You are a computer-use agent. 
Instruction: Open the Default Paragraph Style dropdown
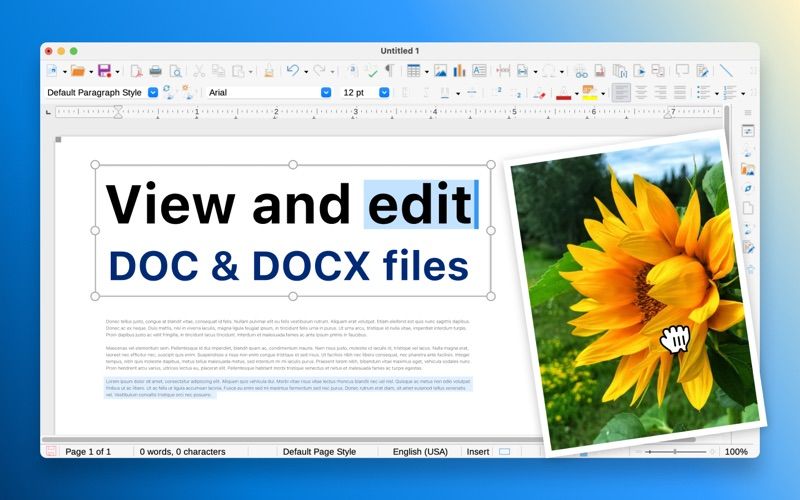pos(153,92)
